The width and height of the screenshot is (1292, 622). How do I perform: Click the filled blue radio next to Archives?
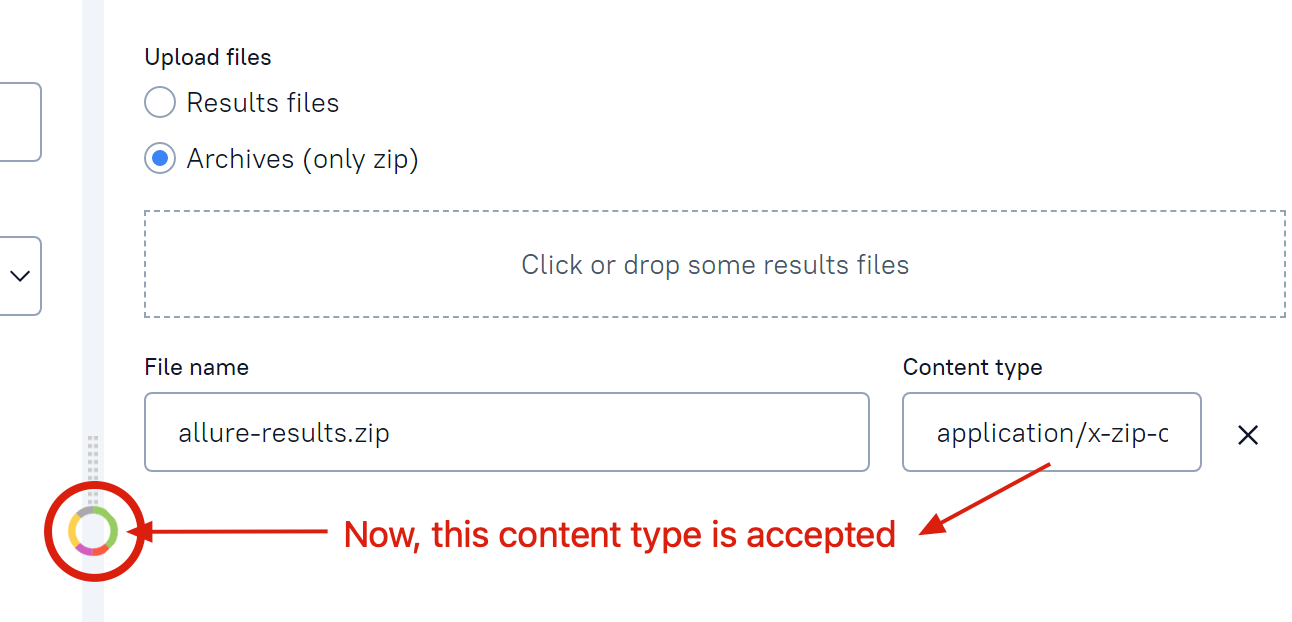[159, 158]
